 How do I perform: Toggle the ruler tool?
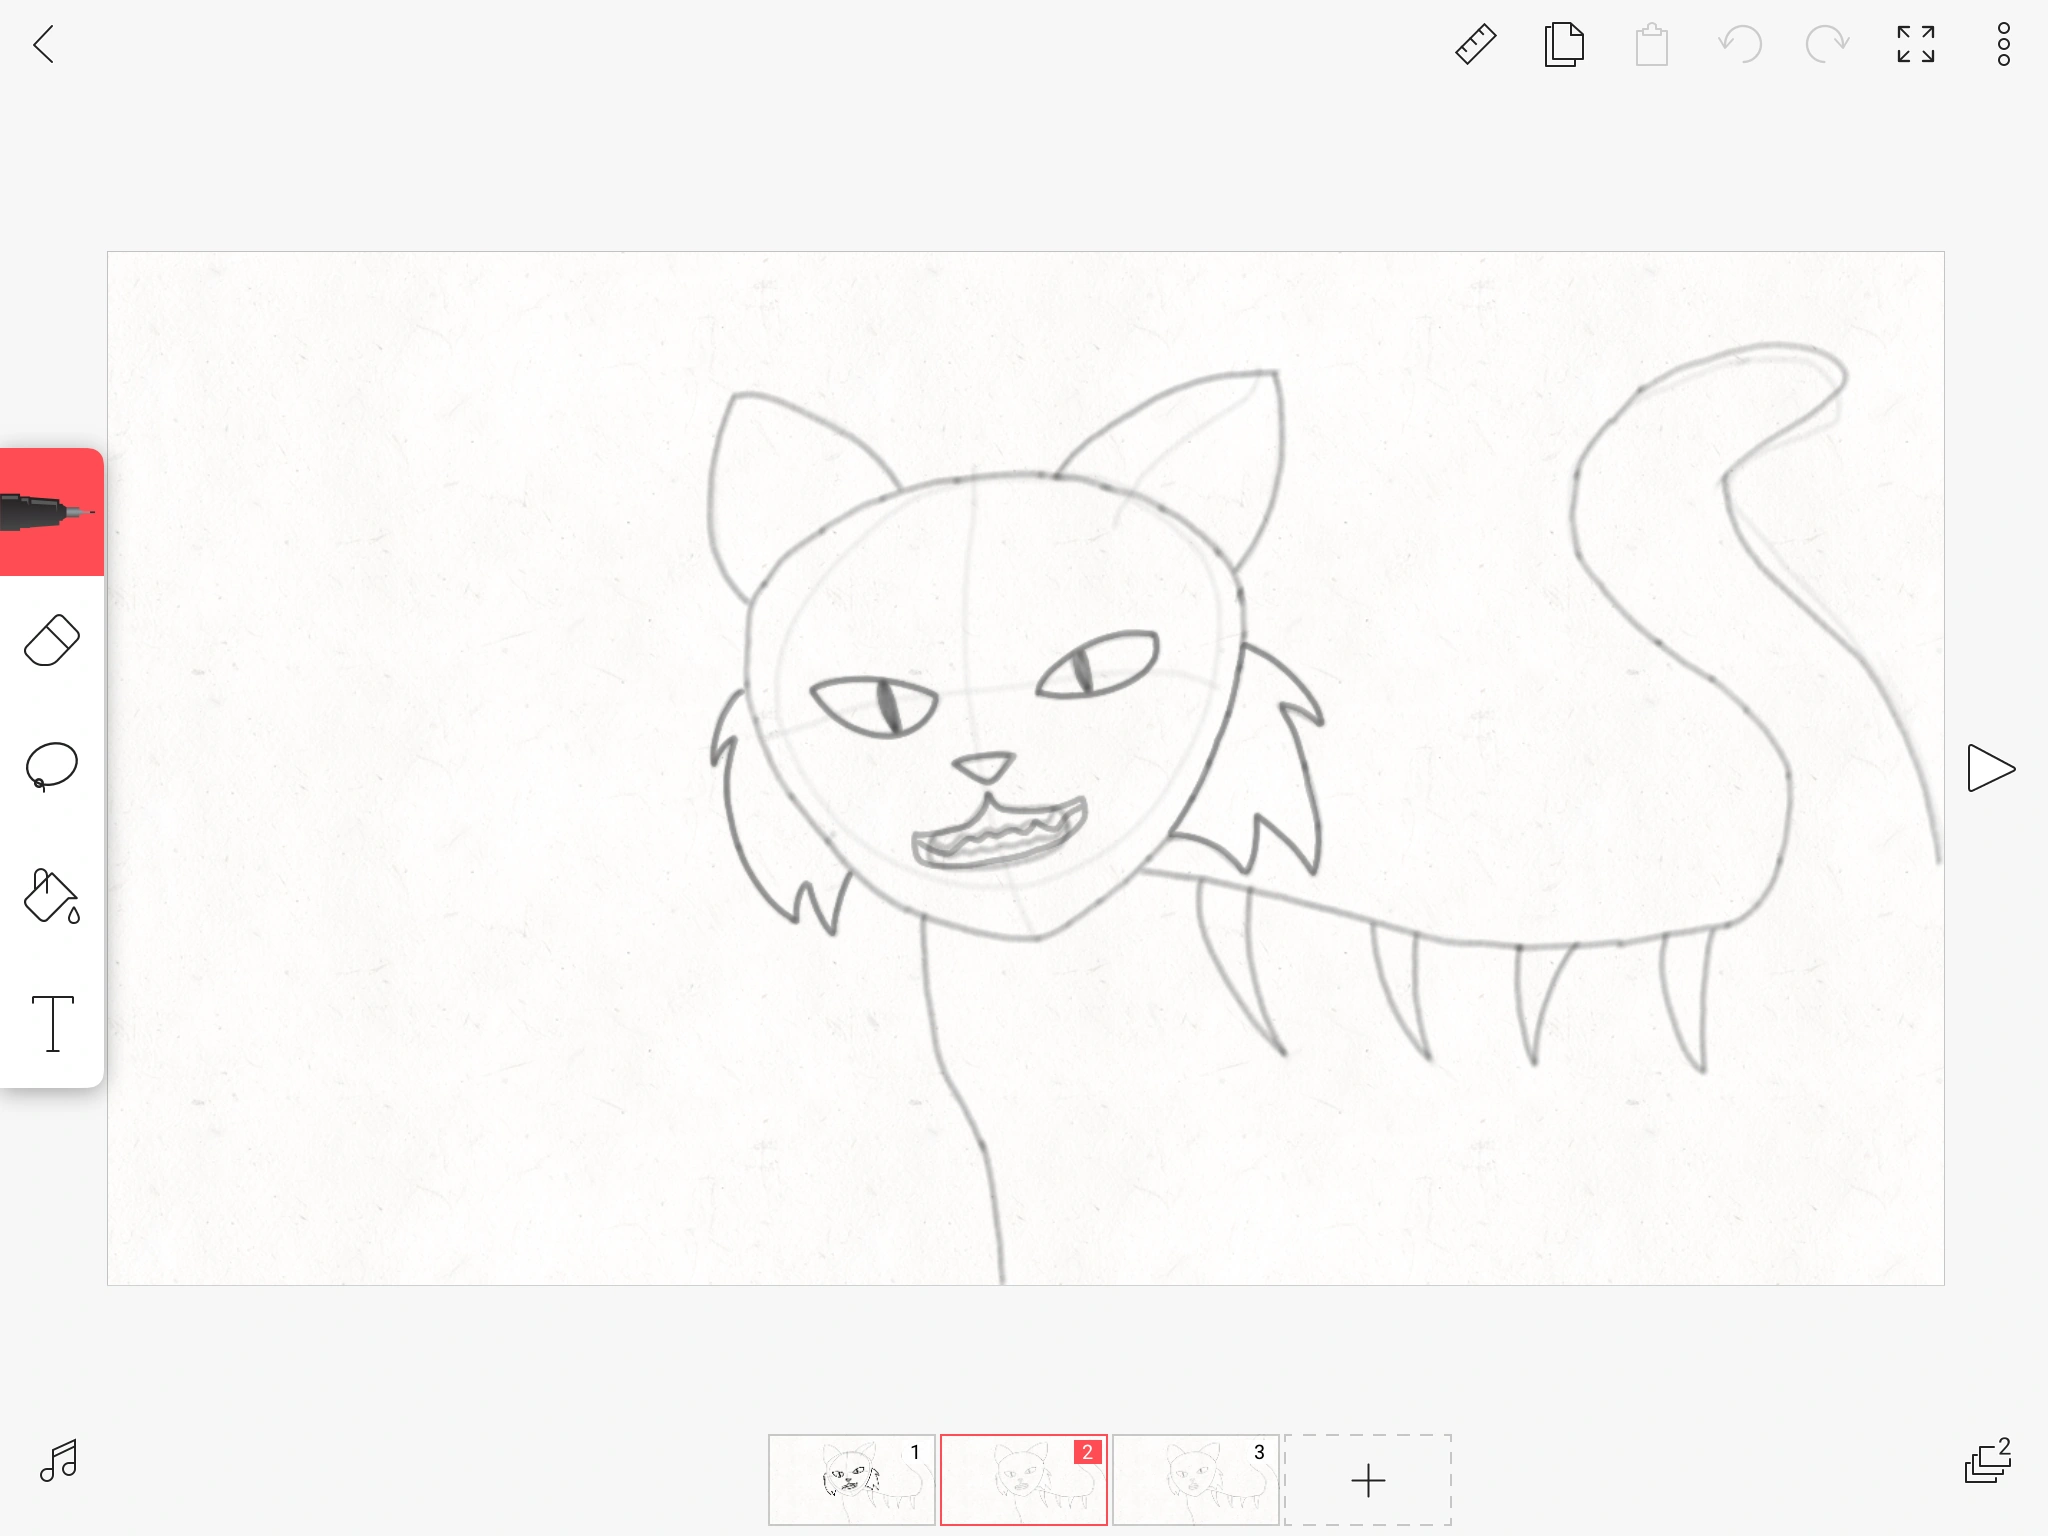[1475, 44]
